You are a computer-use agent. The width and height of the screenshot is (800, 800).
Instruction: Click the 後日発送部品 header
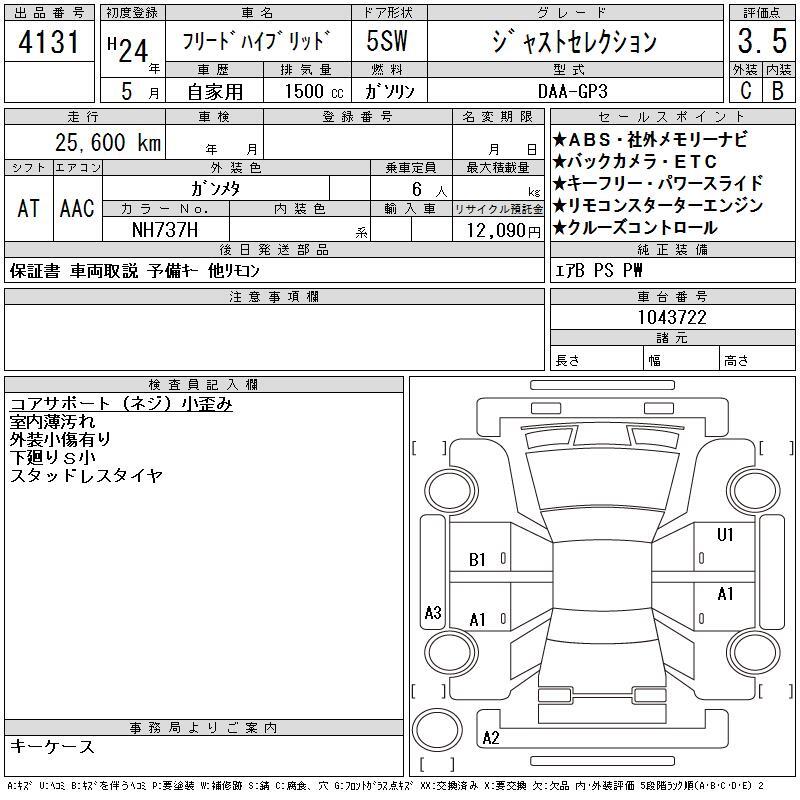(x=274, y=250)
